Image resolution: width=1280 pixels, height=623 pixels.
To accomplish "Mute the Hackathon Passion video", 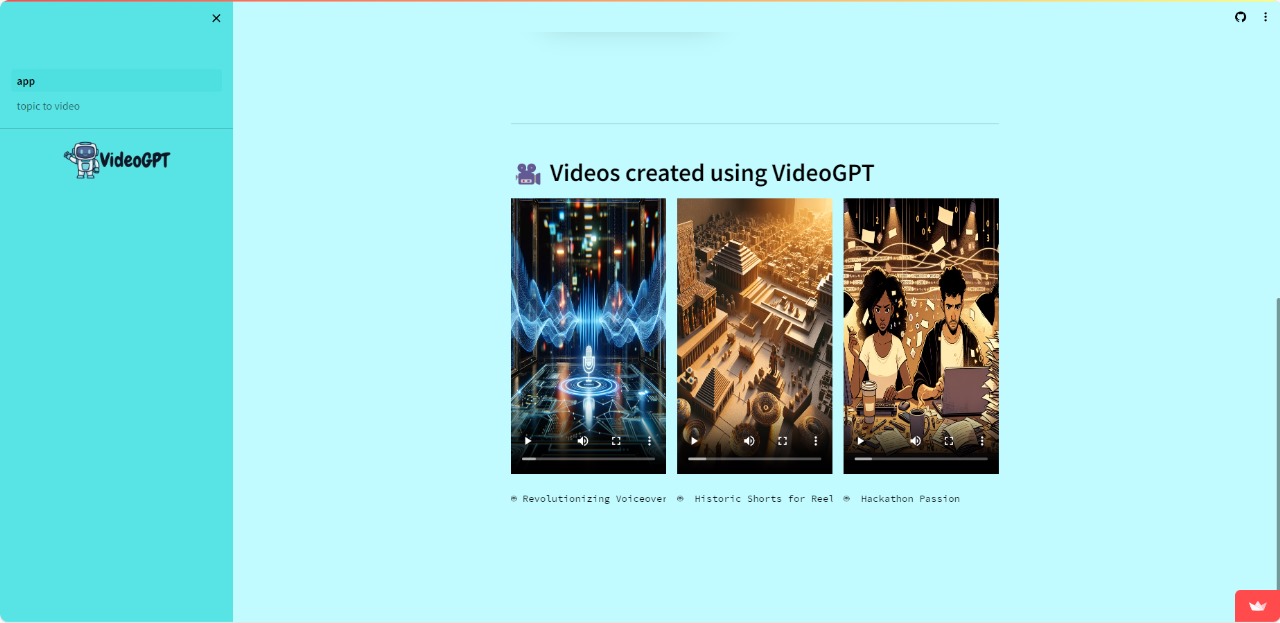I will [915, 440].
